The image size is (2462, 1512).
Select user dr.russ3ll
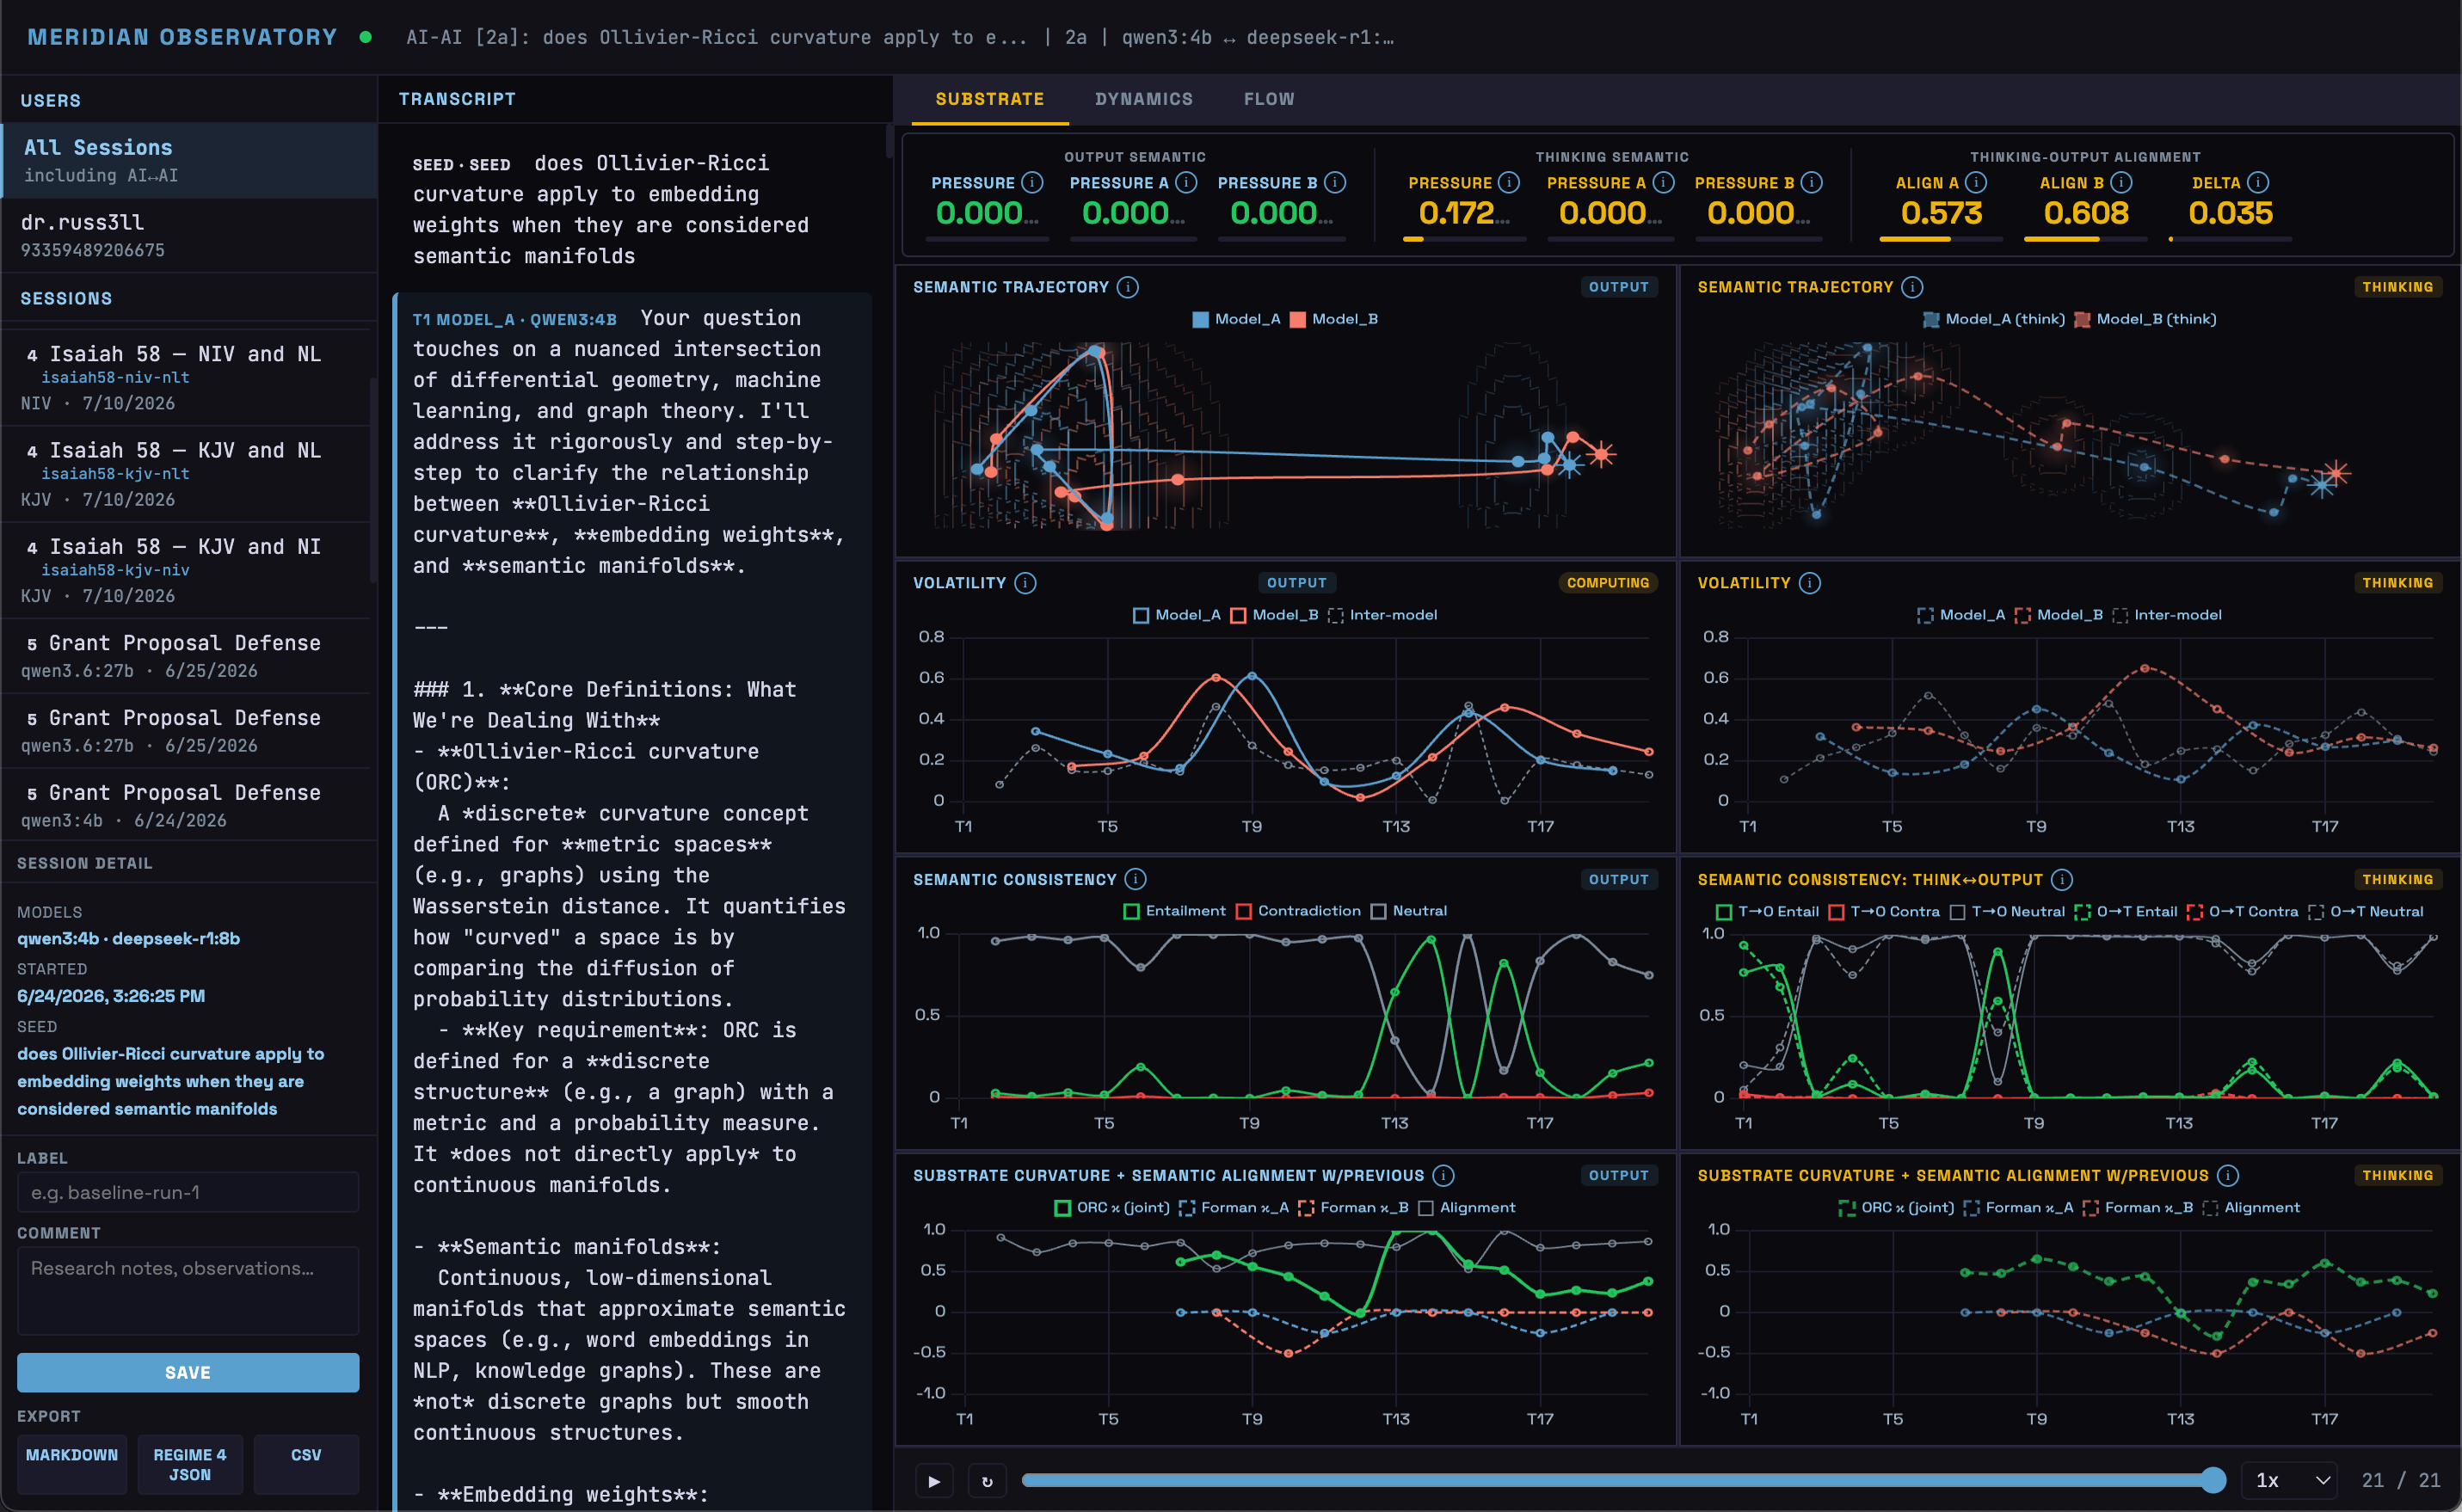190,235
